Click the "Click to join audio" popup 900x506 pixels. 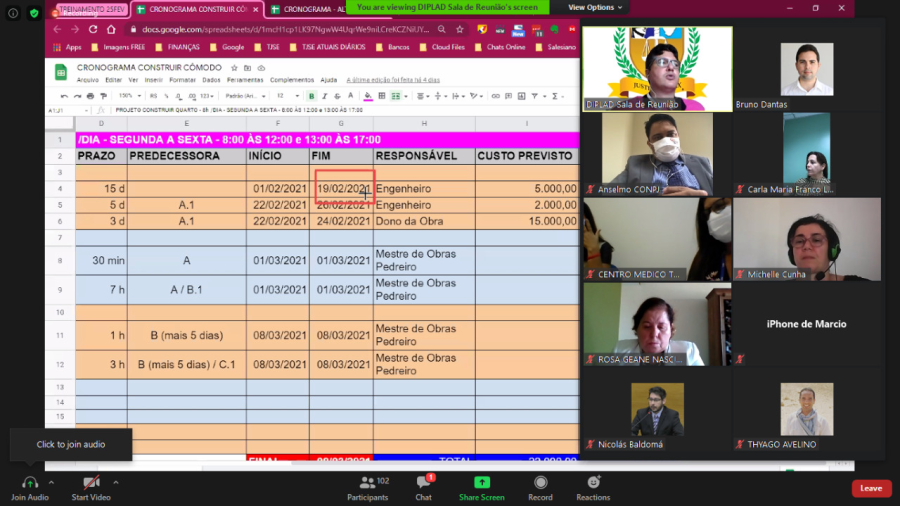(71, 444)
